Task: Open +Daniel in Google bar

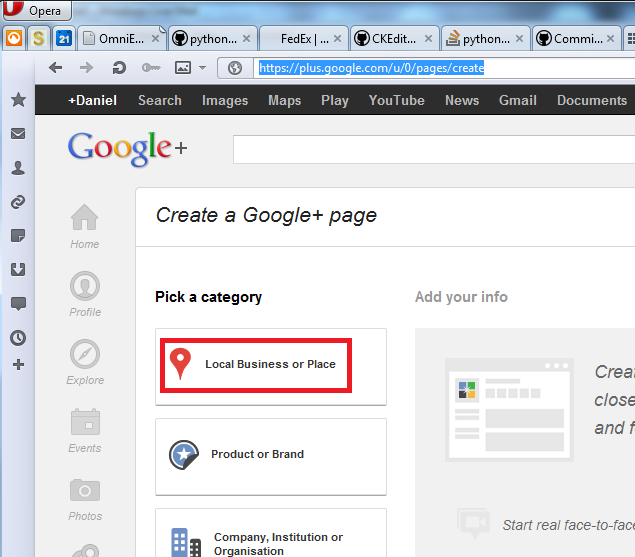Action: pos(93,100)
